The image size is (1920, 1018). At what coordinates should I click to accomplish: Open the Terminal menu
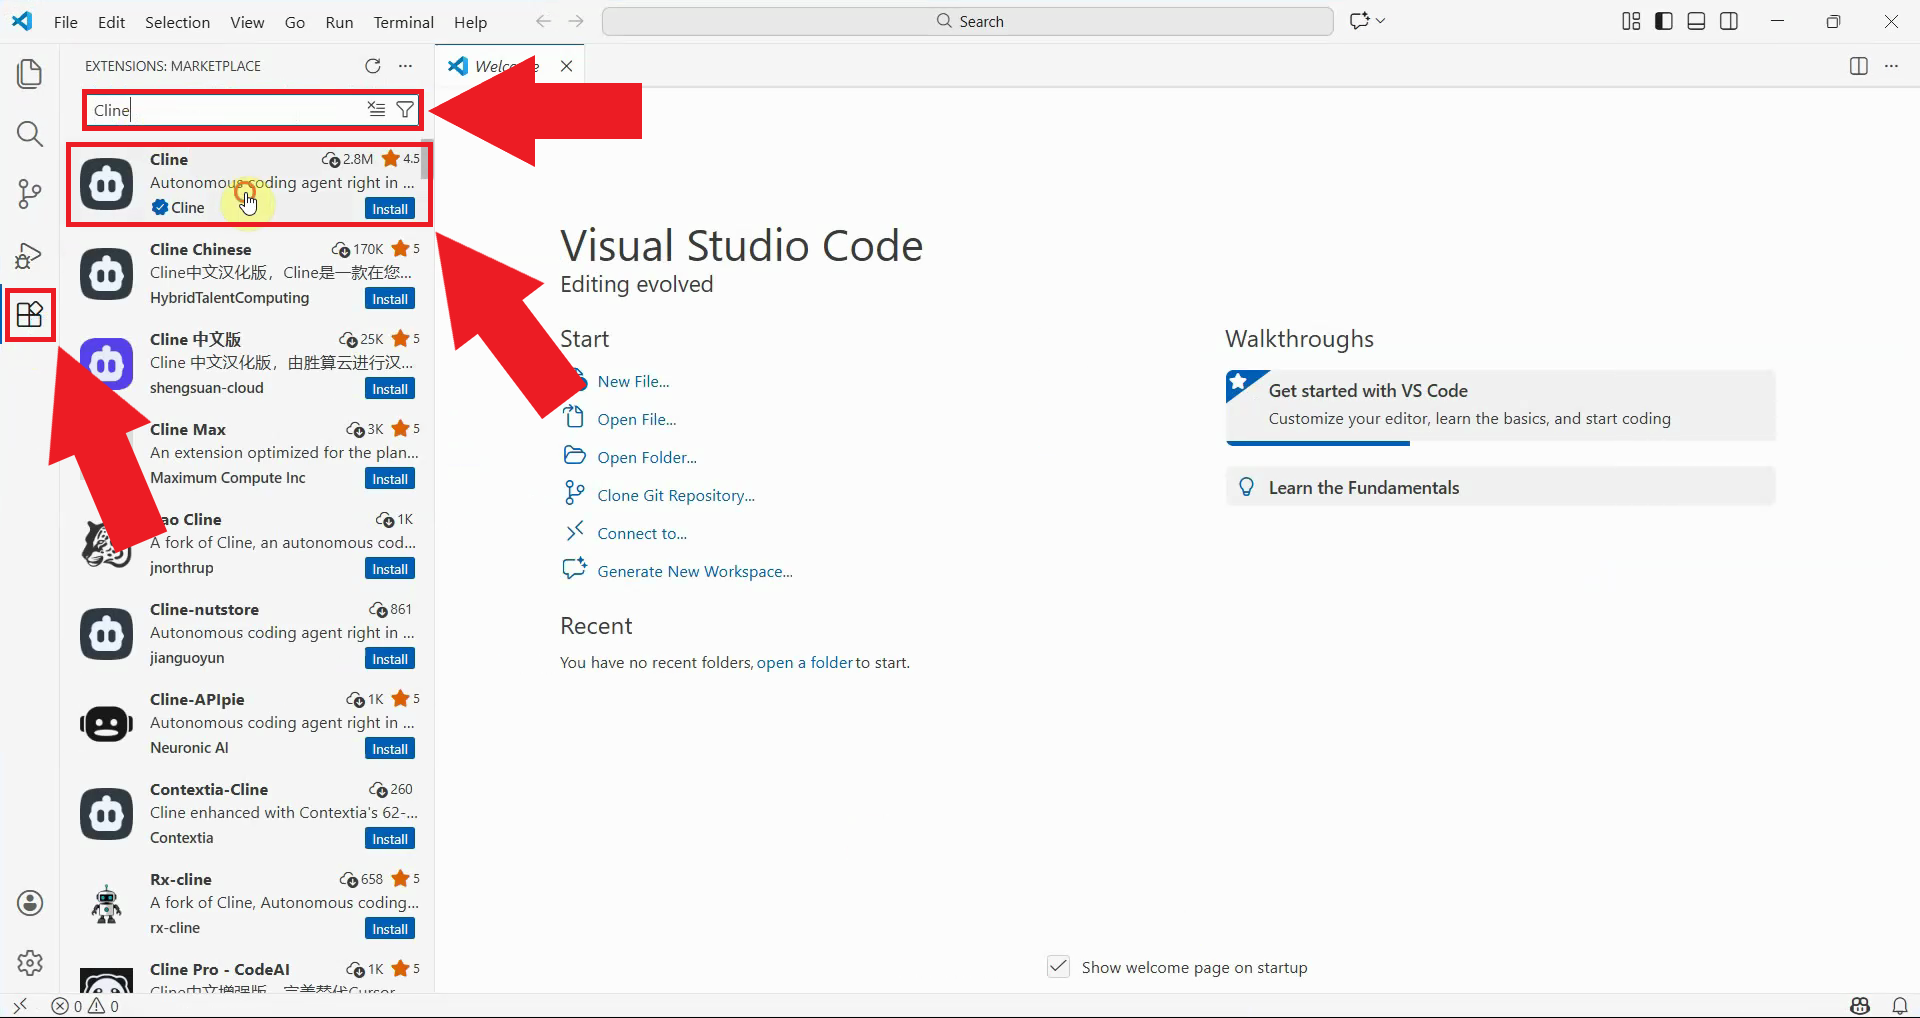(x=402, y=21)
